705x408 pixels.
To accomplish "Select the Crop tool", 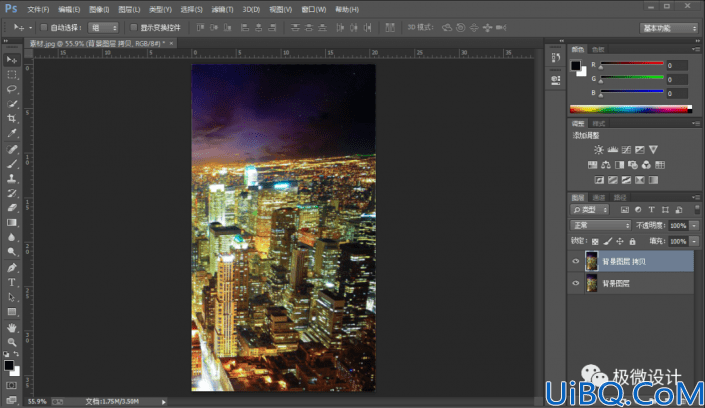I will [12, 119].
